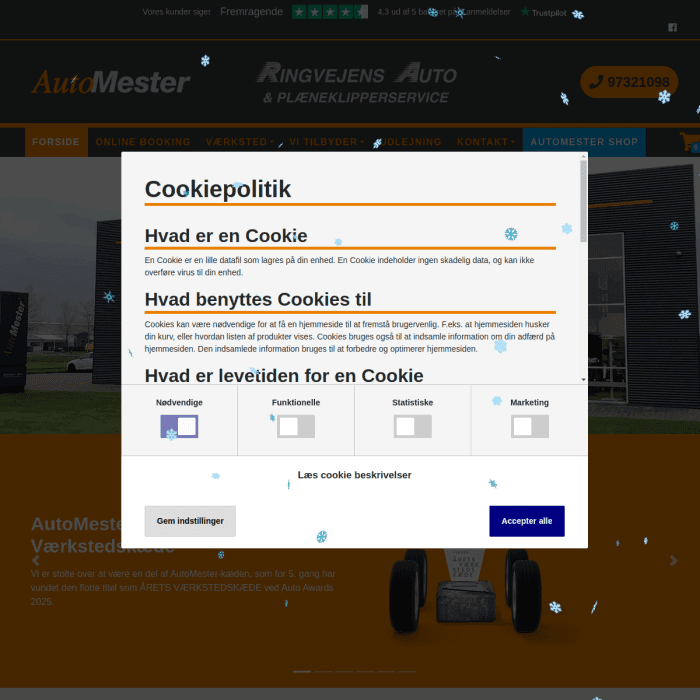
Task: Expand the Værksted dropdown menu
Action: coord(239,142)
